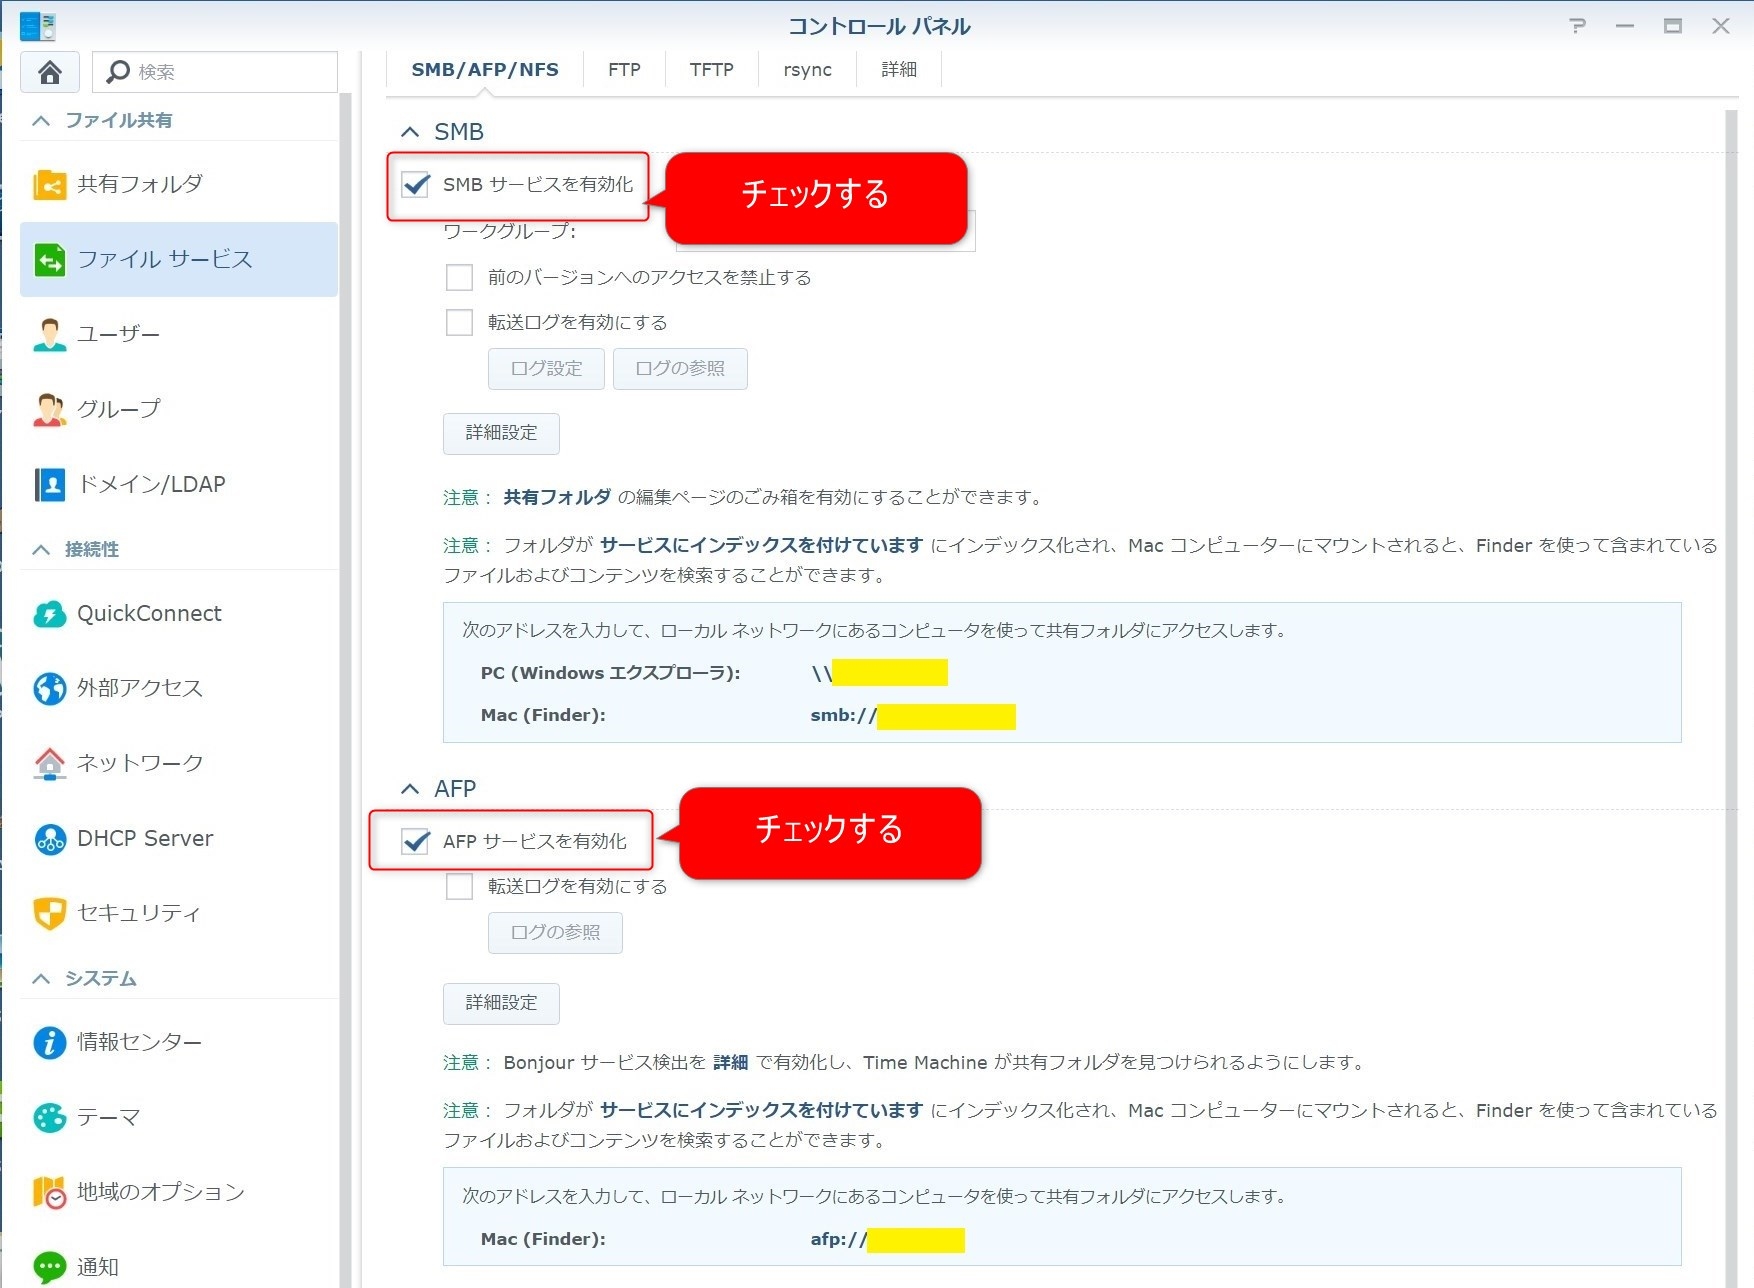Click the help question mark icon
1754x1288 pixels.
(1577, 26)
